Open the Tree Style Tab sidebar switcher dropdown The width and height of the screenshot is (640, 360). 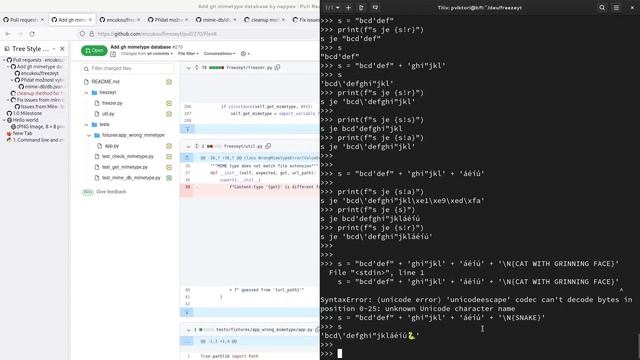pyautogui.click(x=54, y=49)
